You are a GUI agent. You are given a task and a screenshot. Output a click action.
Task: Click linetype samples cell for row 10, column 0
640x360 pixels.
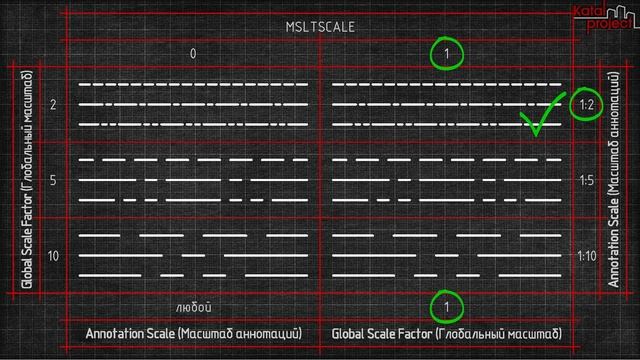pyautogui.click(x=193, y=256)
